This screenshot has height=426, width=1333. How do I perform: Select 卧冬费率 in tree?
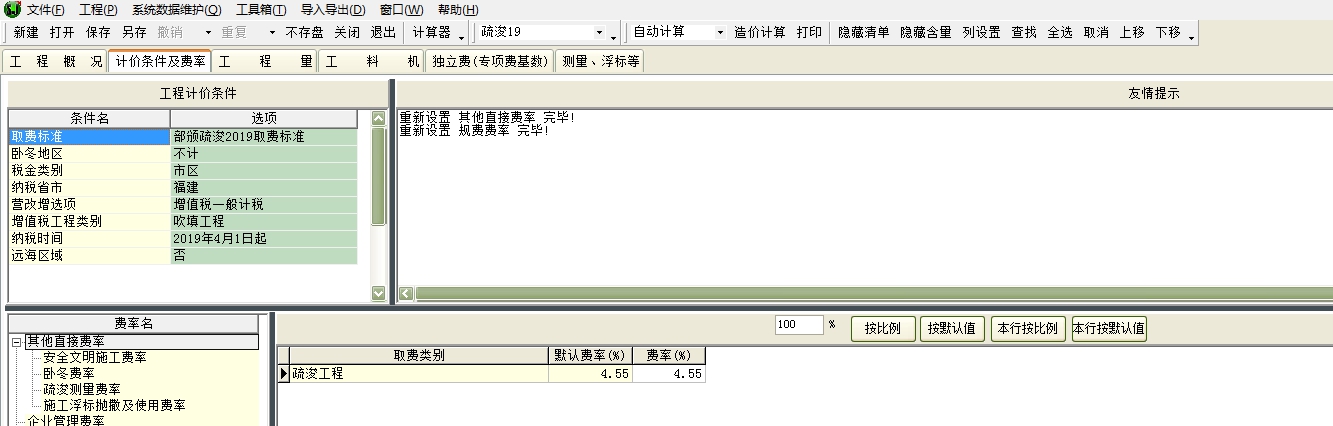click(69, 373)
